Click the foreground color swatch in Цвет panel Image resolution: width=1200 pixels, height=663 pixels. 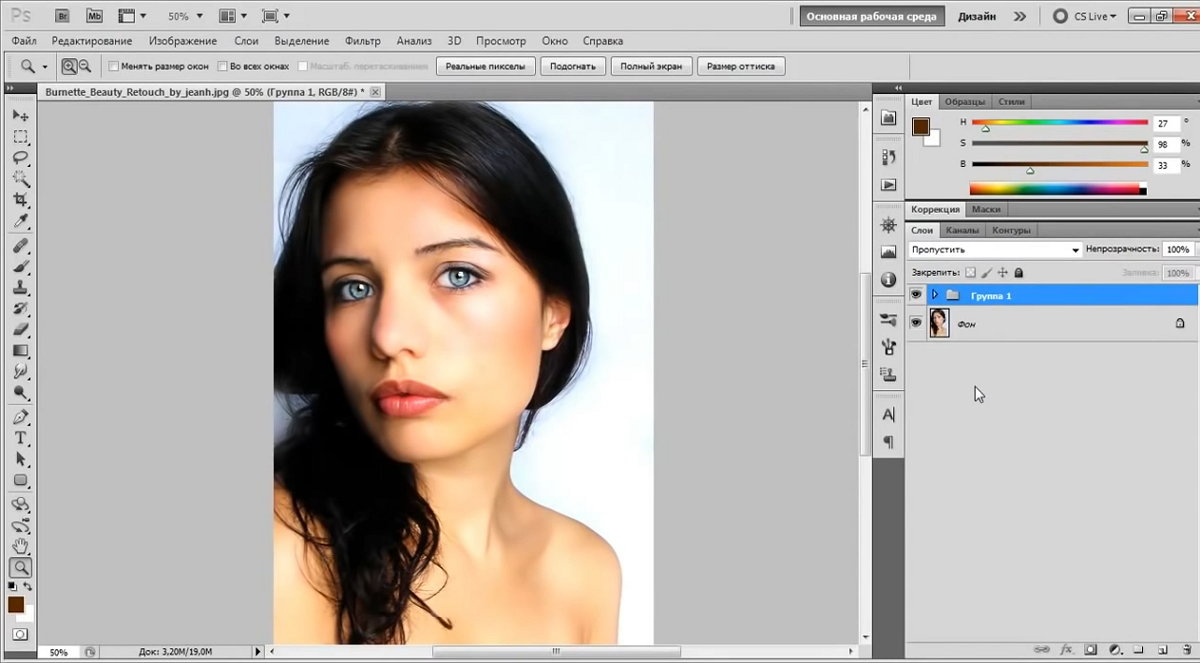click(x=920, y=127)
